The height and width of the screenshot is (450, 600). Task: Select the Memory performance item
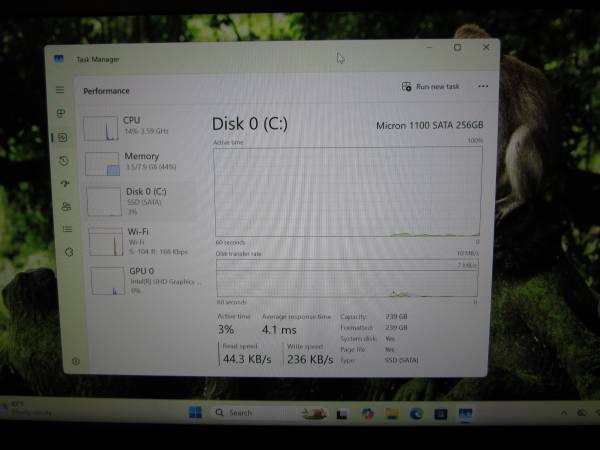[142, 162]
